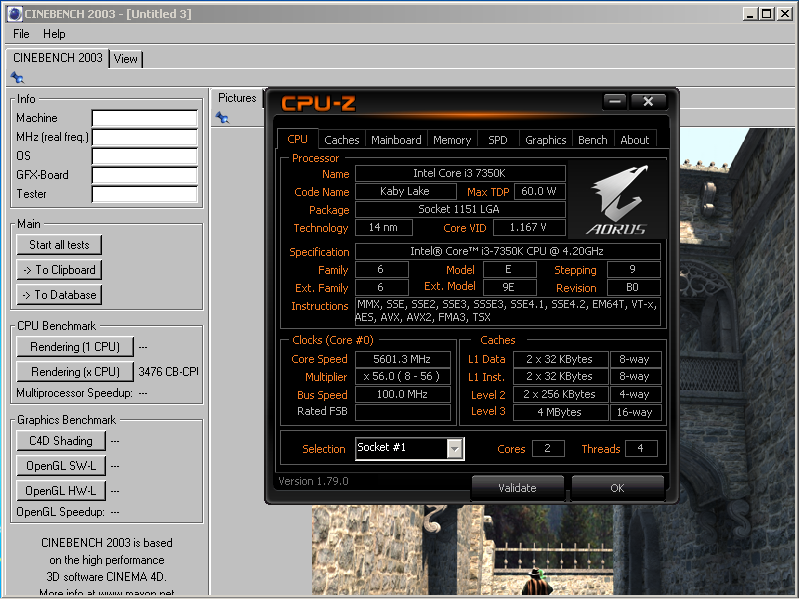The width and height of the screenshot is (799, 599).
Task: Minimize the CINEBENCH 2003 window
Action: click(750, 14)
